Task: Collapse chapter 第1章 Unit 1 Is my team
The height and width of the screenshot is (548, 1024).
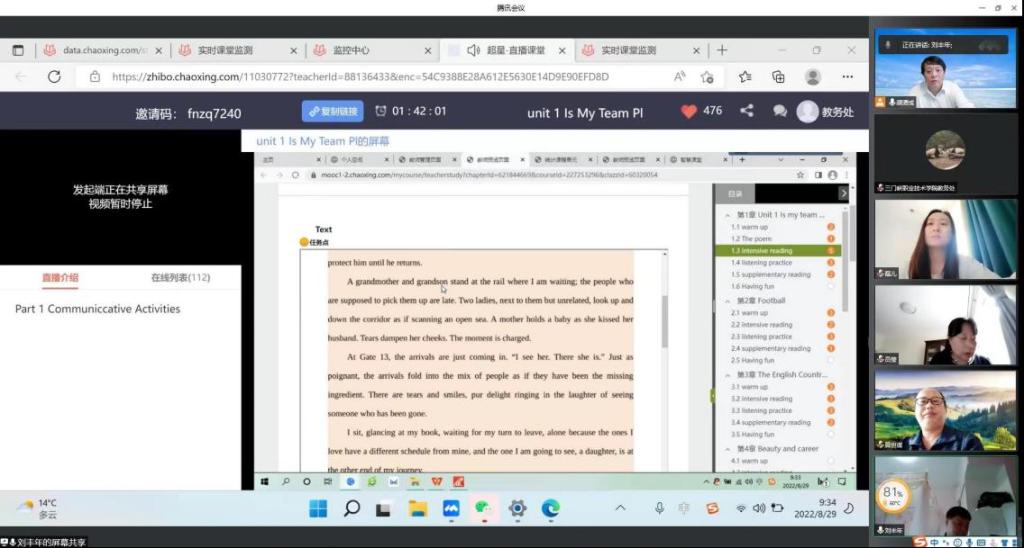Action: (x=727, y=215)
